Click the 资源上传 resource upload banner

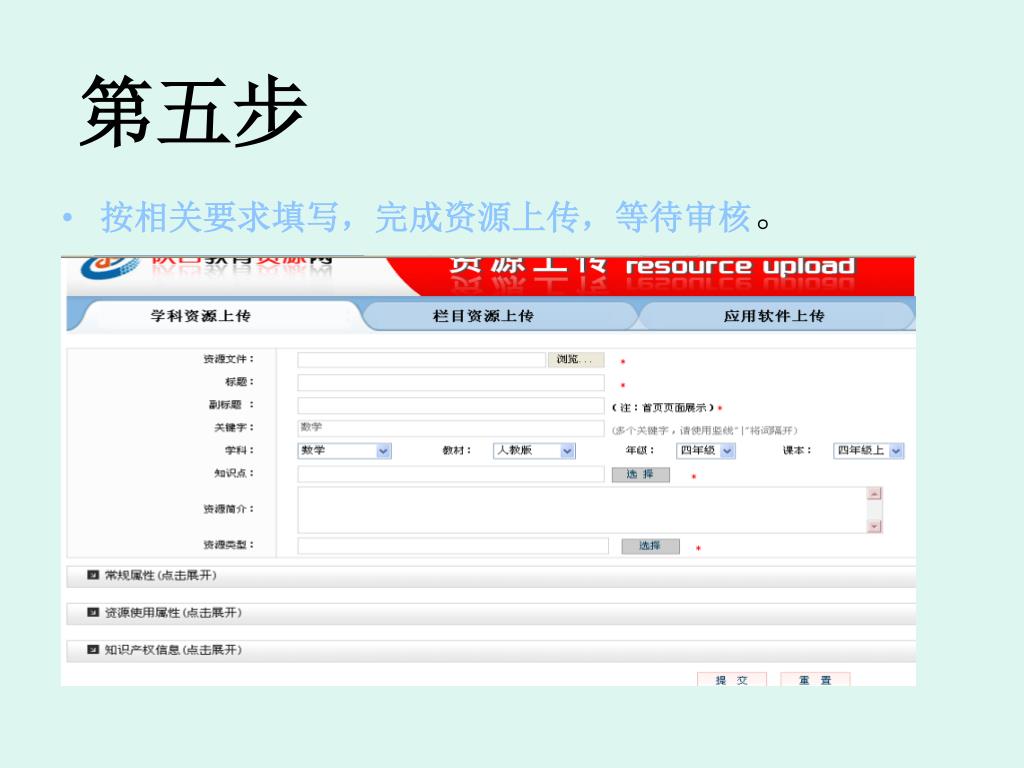(x=652, y=274)
